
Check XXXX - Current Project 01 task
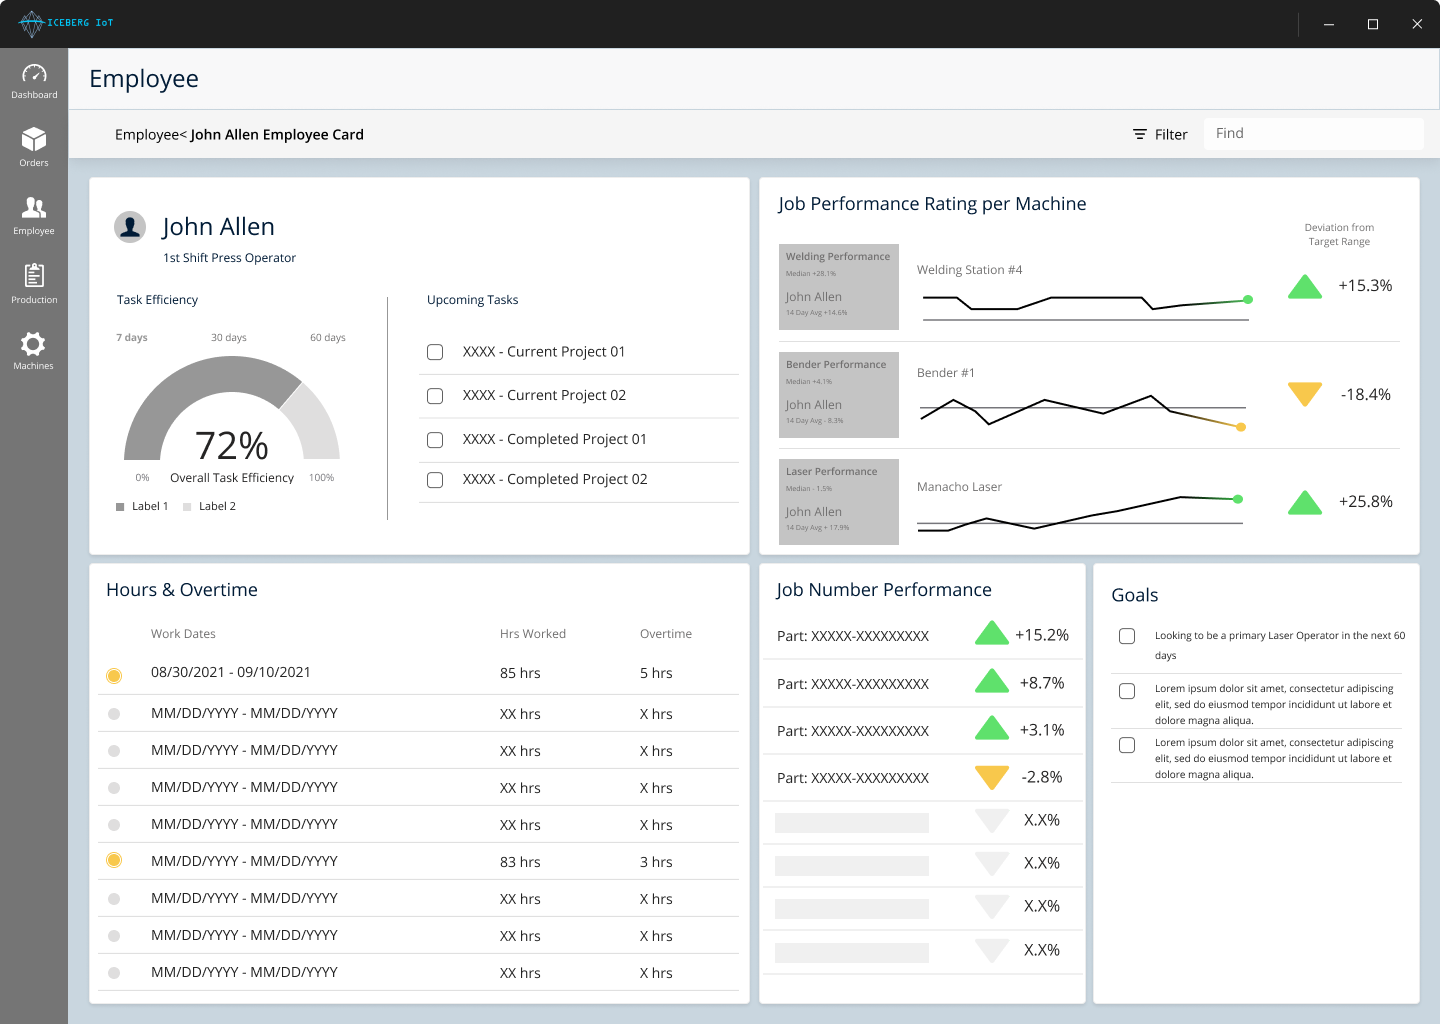(x=435, y=352)
